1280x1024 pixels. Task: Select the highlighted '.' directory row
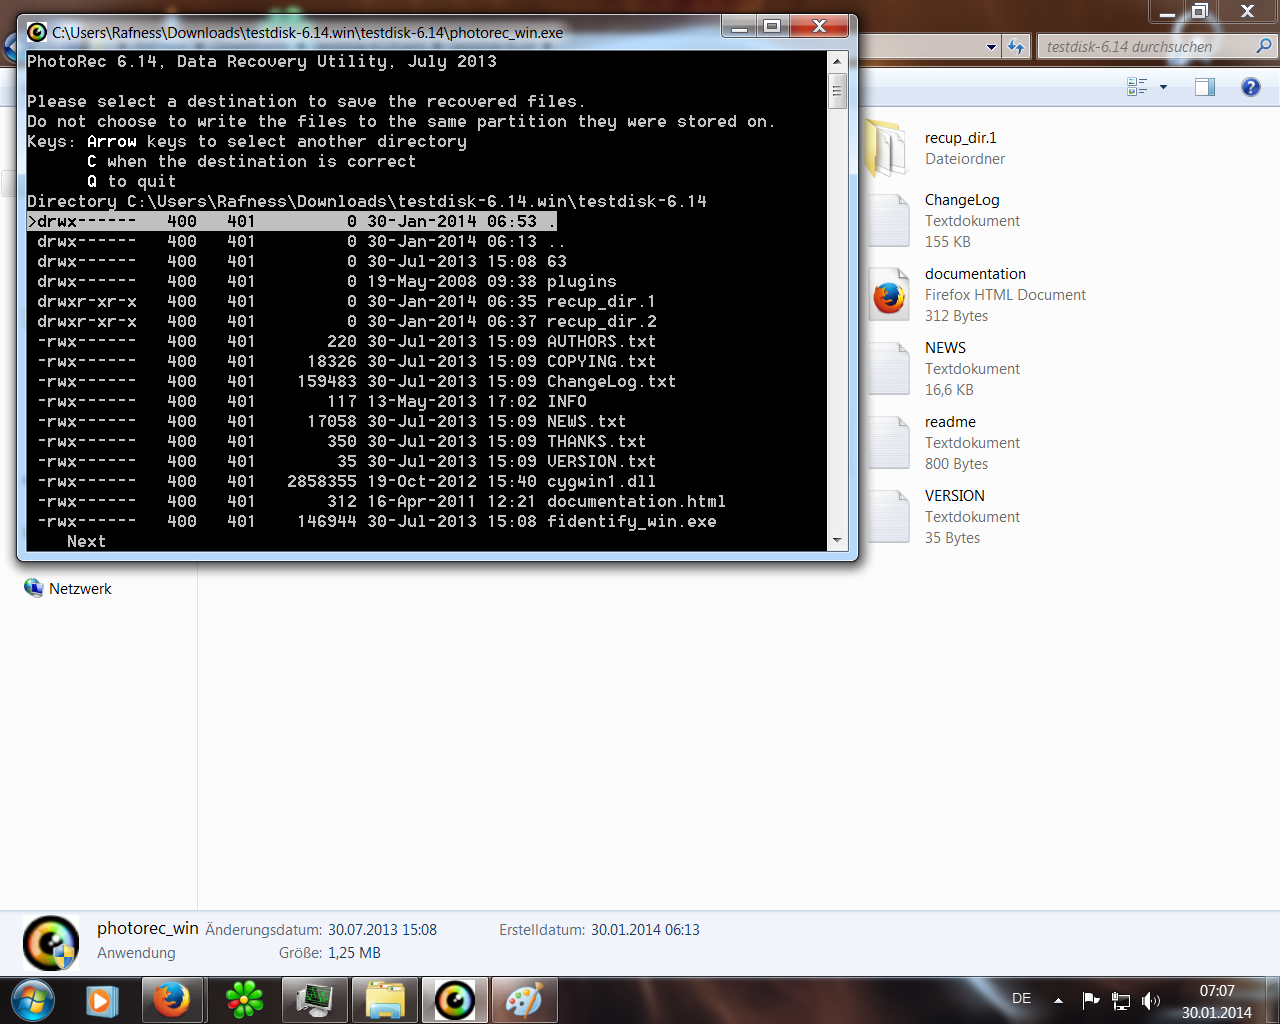coord(292,221)
